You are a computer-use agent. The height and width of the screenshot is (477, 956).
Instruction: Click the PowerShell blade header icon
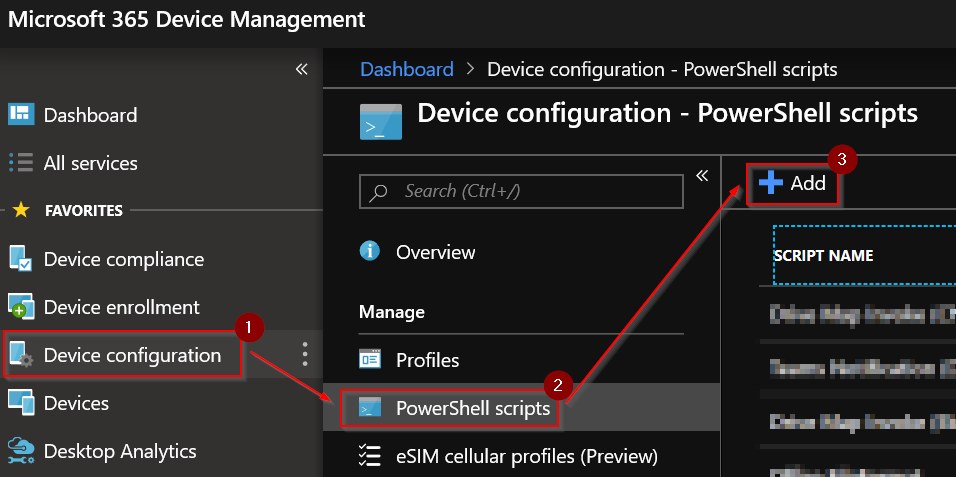tap(381, 122)
